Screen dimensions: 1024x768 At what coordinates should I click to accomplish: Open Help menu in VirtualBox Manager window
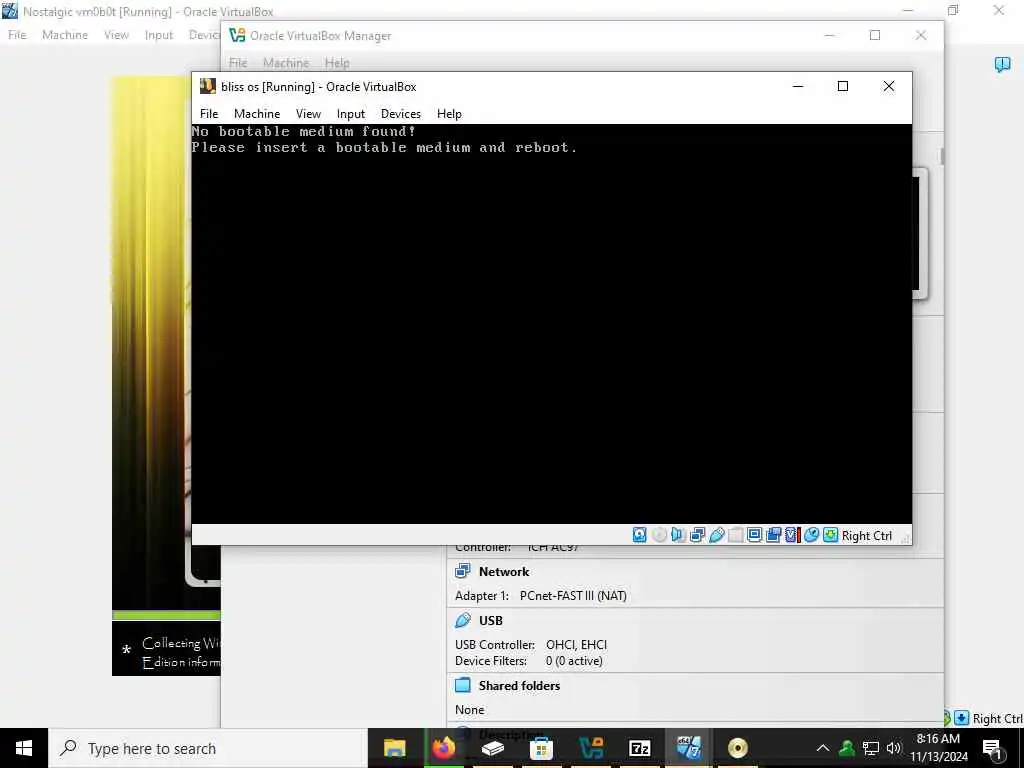pyautogui.click(x=337, y=63)
